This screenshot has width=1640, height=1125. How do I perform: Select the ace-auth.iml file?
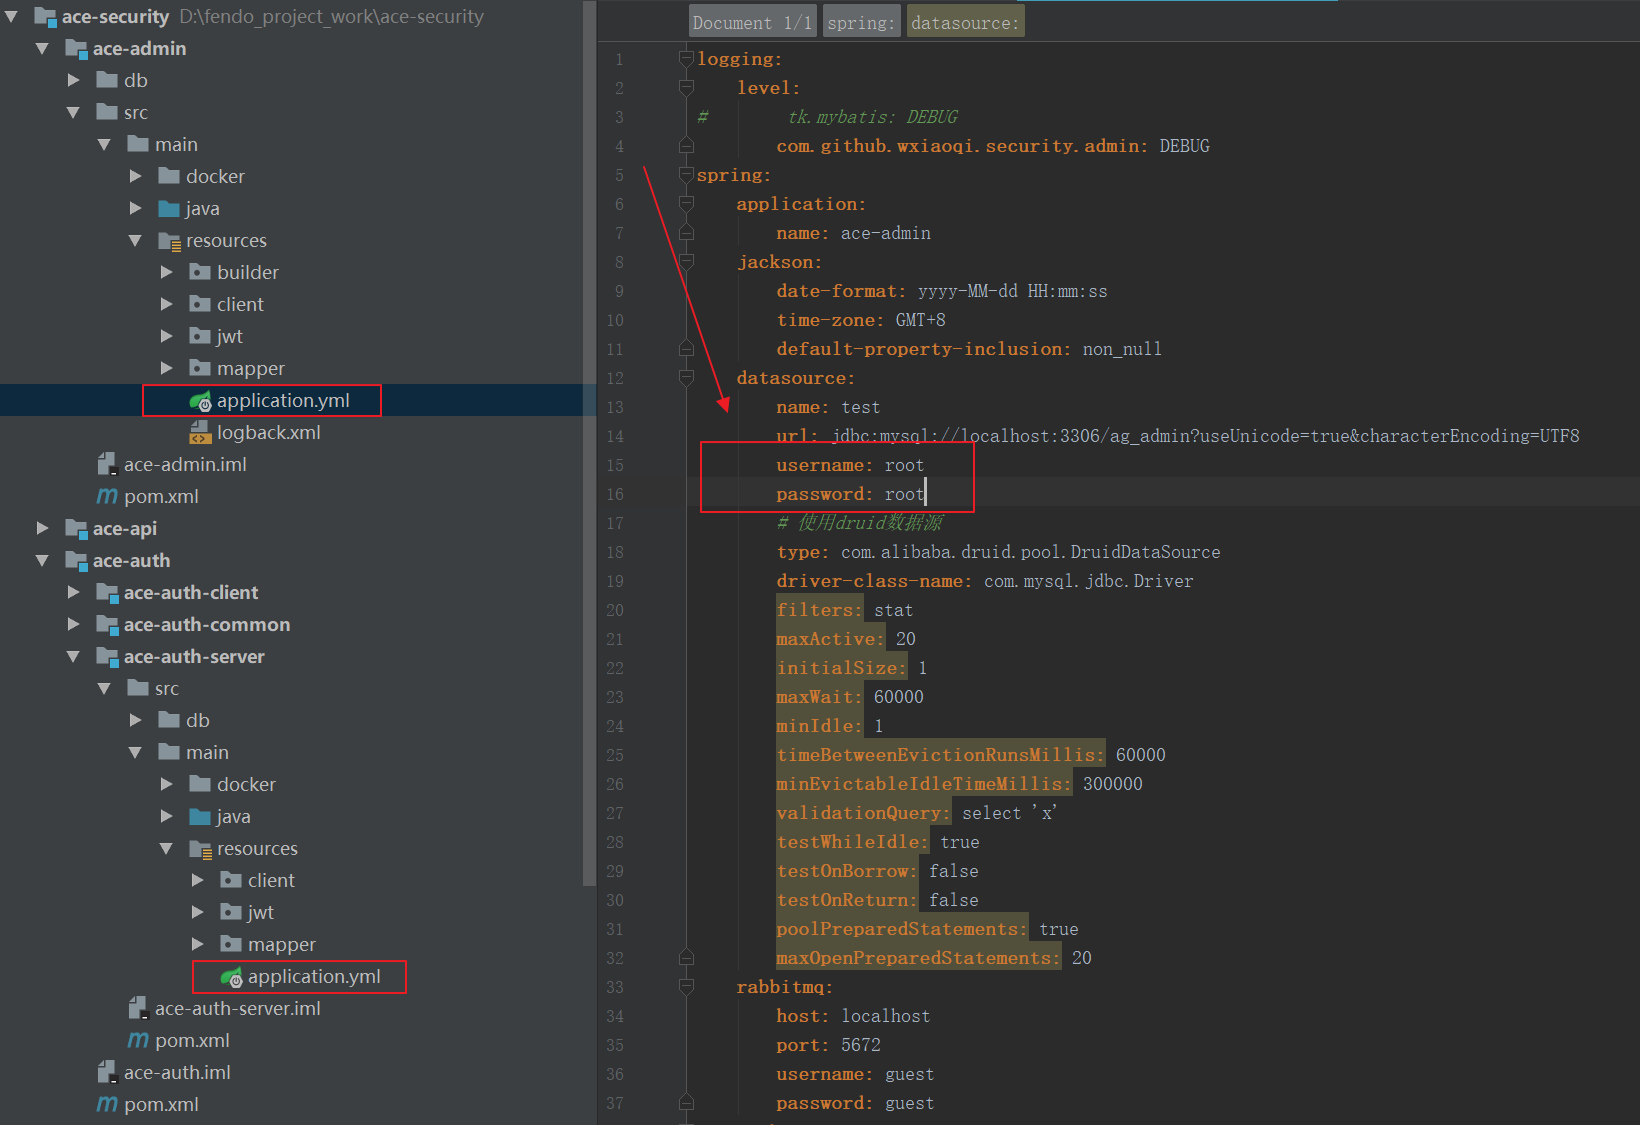coord(177,1073)
